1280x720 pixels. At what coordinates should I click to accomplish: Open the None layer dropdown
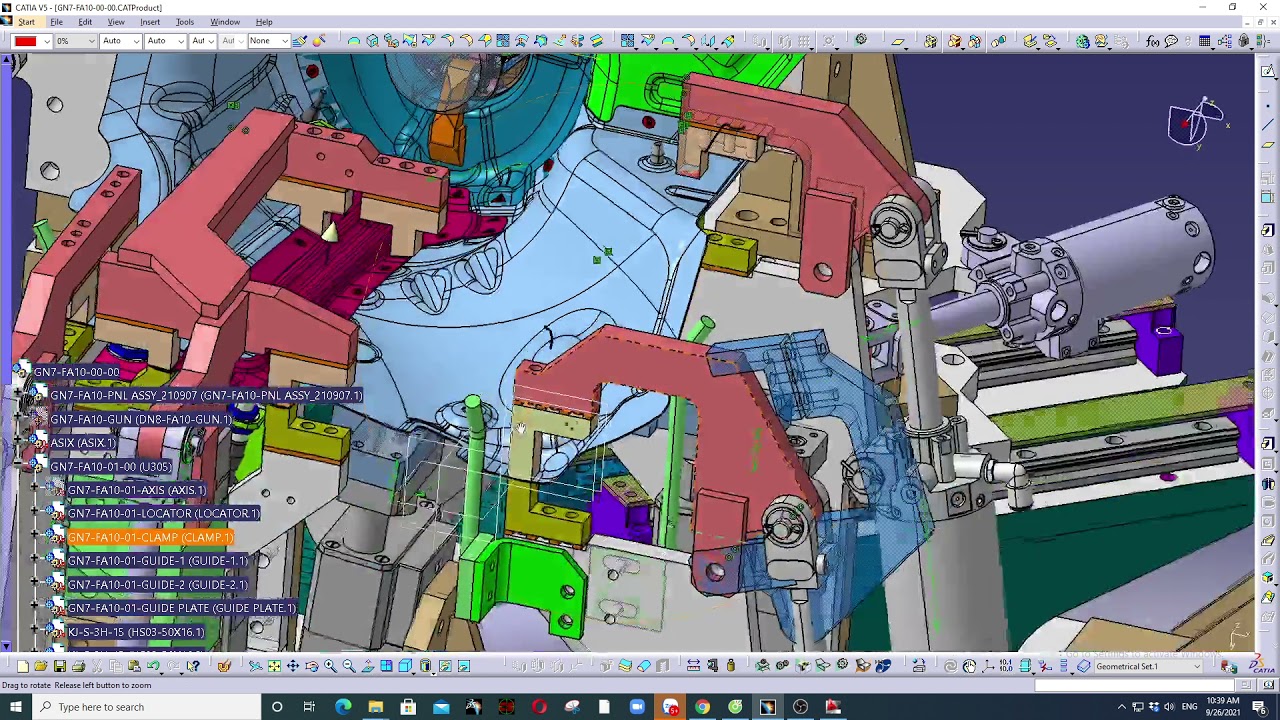pyautogui.click(x=284, y=41)
